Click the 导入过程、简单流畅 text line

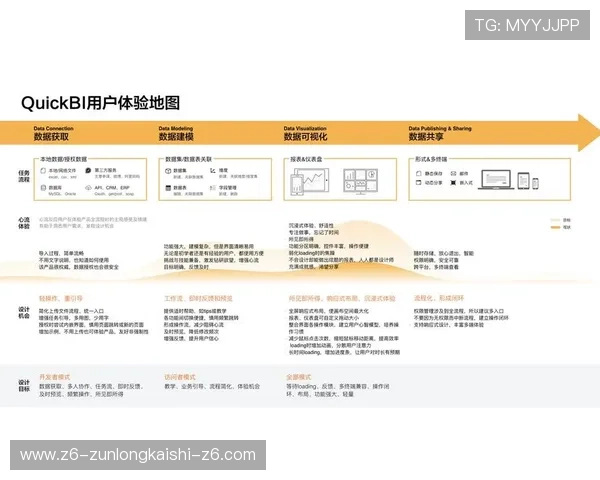(x=61, y=253)
